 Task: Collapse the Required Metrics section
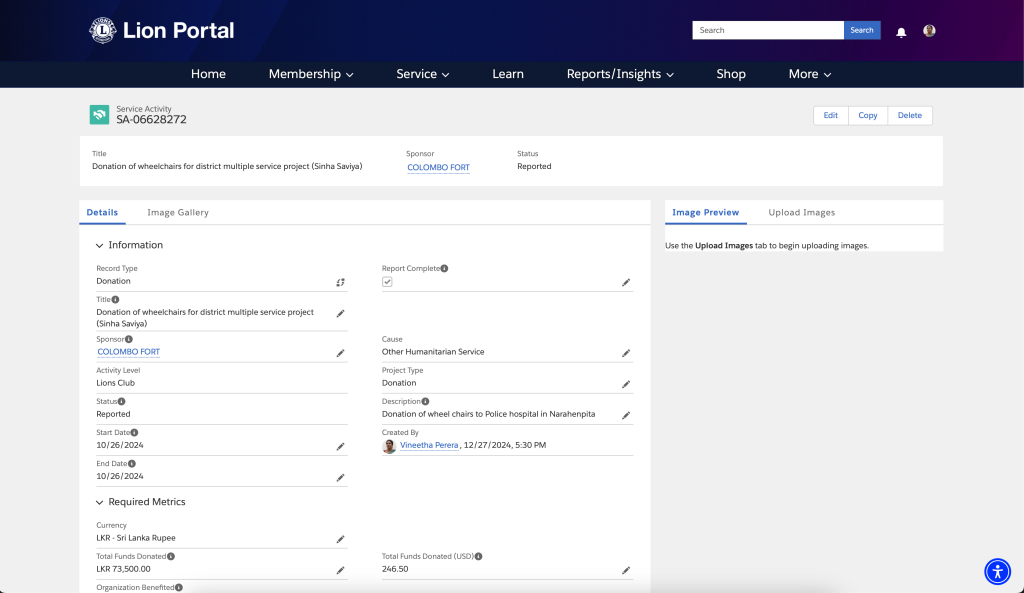coord(99,502)
